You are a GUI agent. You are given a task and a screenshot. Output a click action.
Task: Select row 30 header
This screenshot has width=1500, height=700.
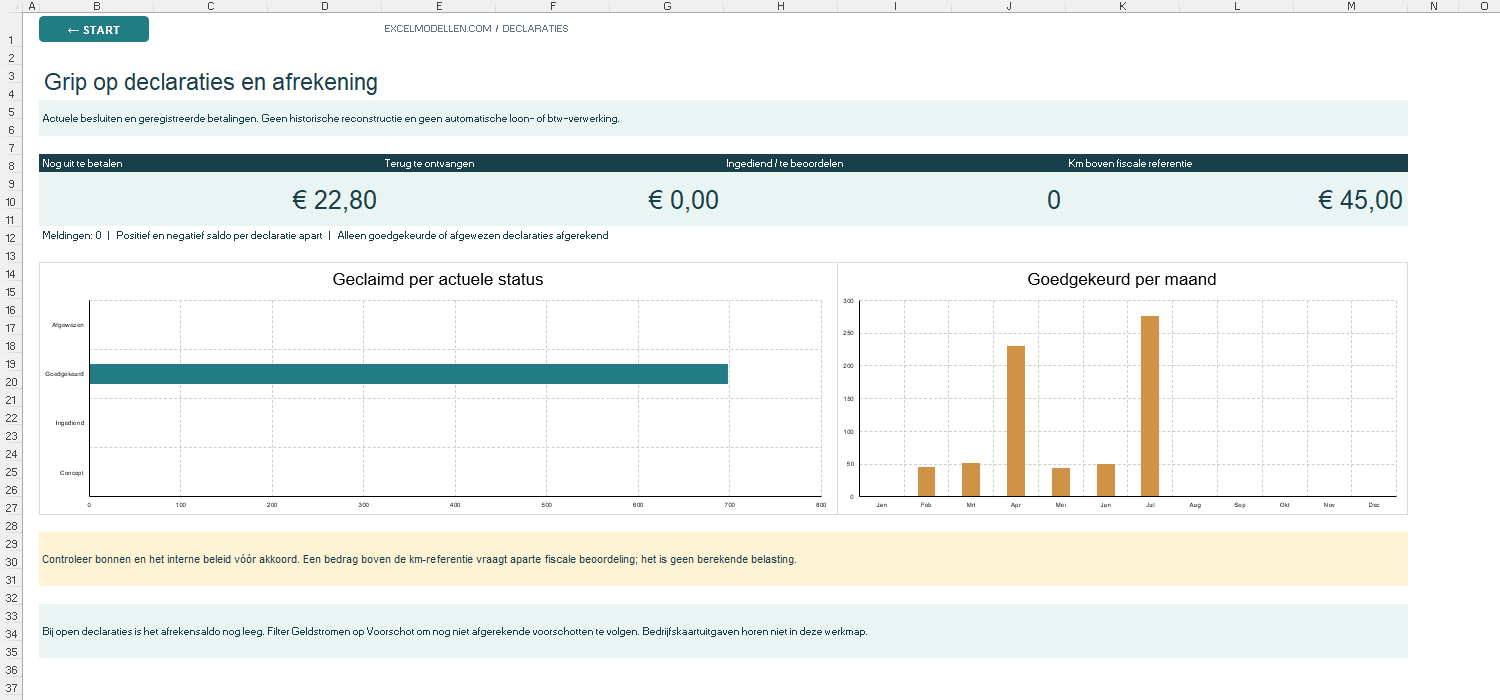click(x=11, y=562)
